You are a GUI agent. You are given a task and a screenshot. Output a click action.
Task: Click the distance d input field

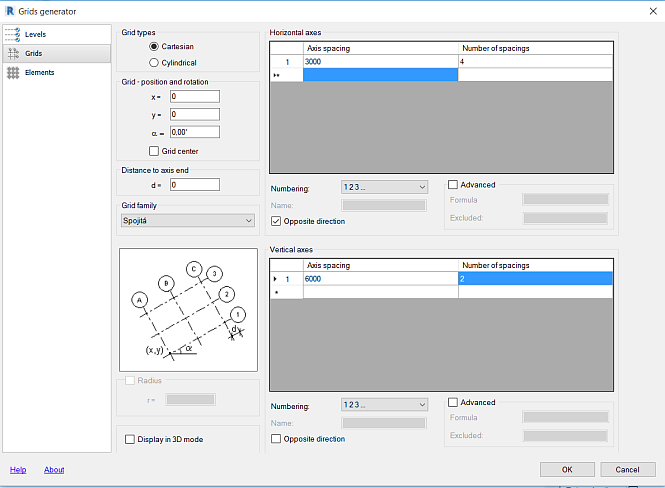tap(193, 185)
